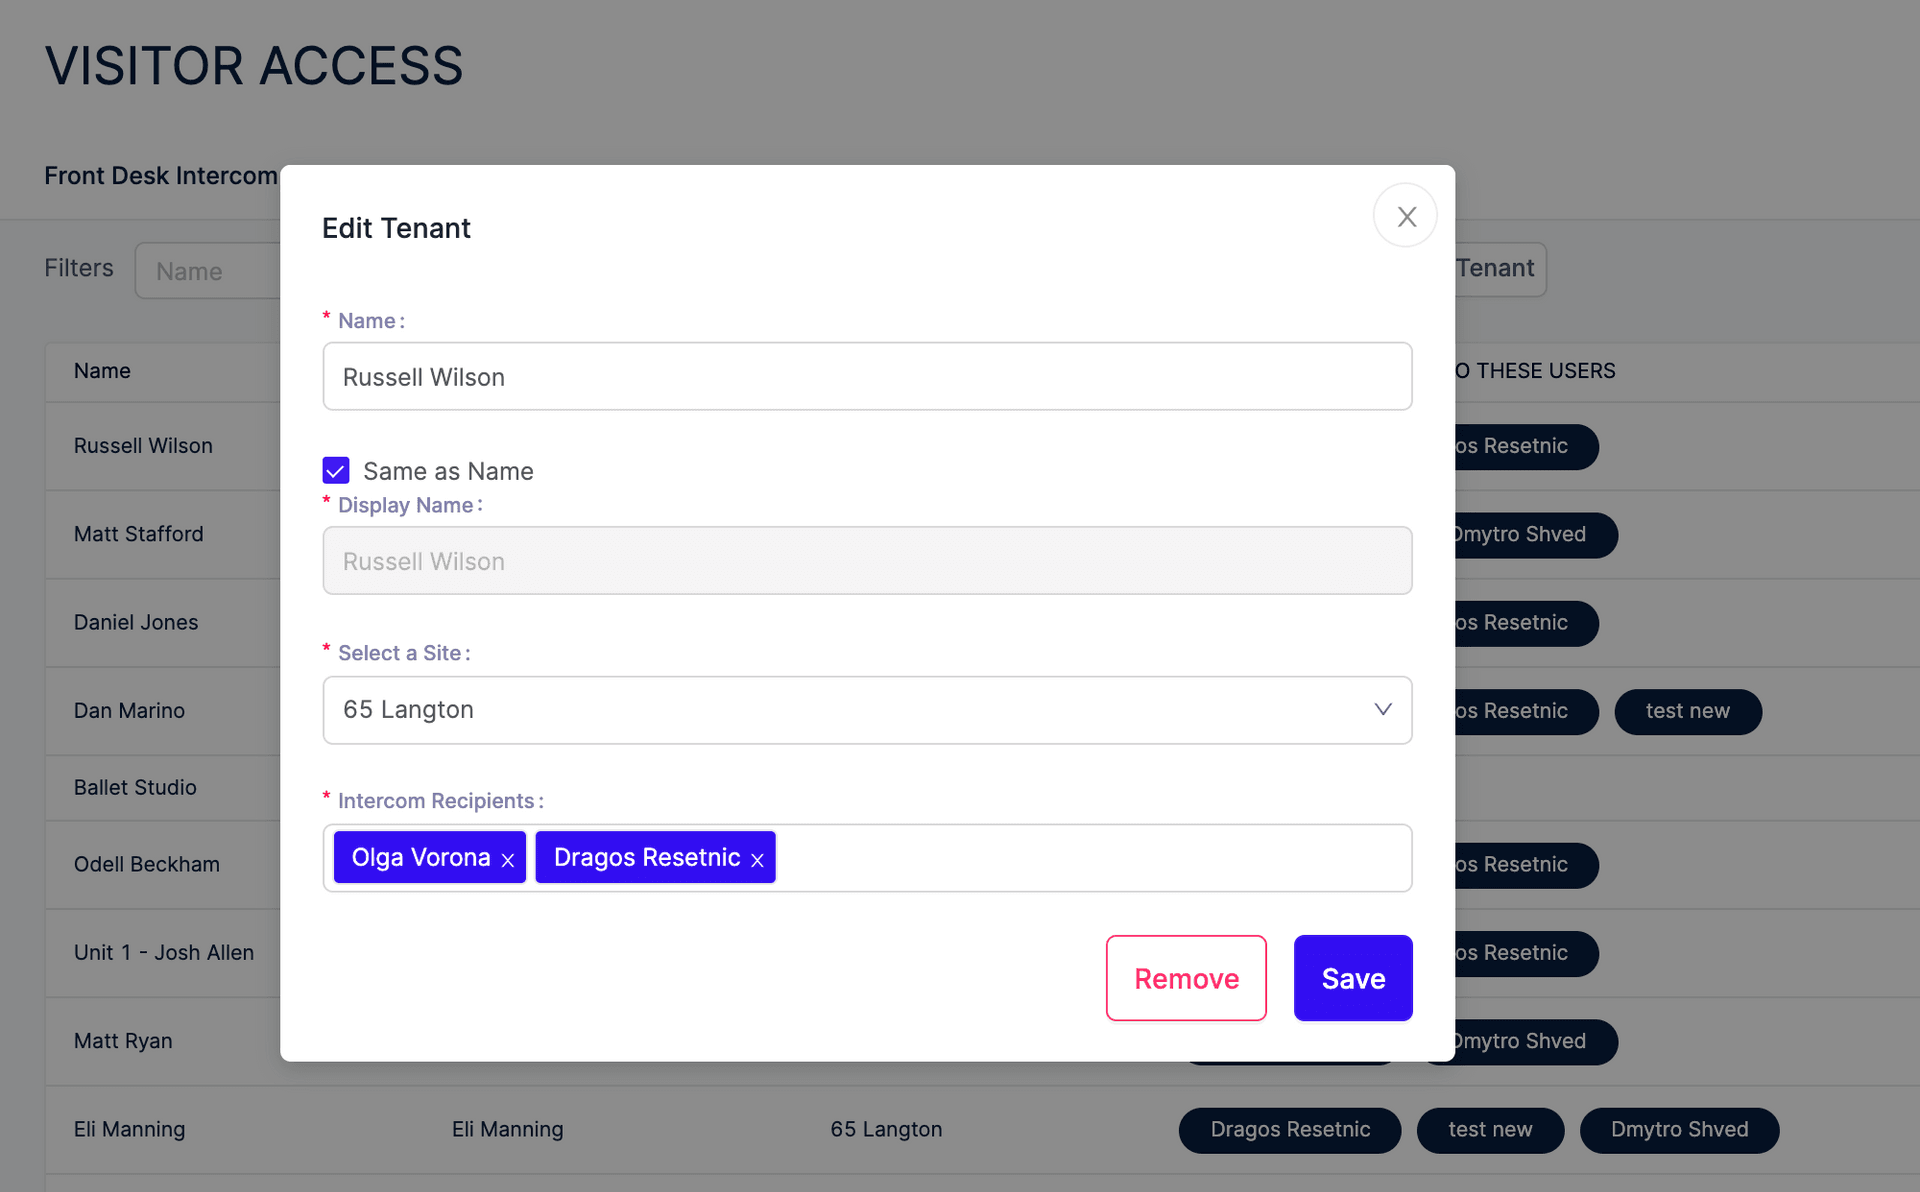Viewport: 1920px width, 1192px height.
Task: Click the Name column header
Action: tap(102, 371)
